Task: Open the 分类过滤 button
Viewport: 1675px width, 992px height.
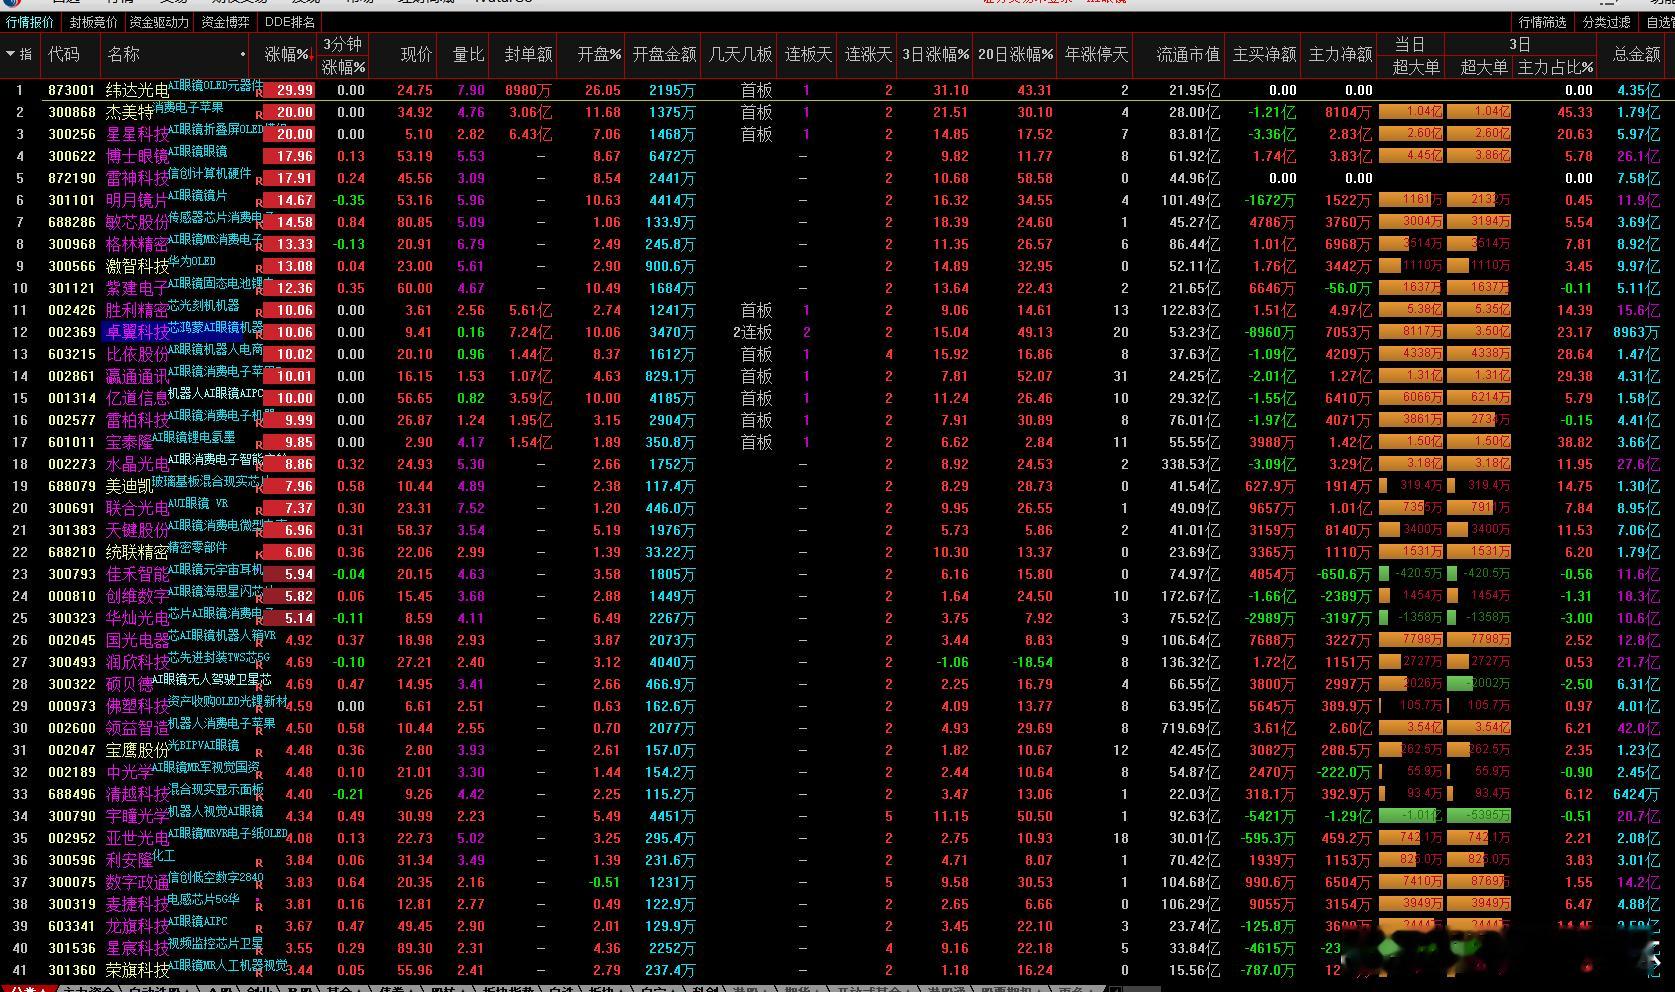Action: (1606, 22)
